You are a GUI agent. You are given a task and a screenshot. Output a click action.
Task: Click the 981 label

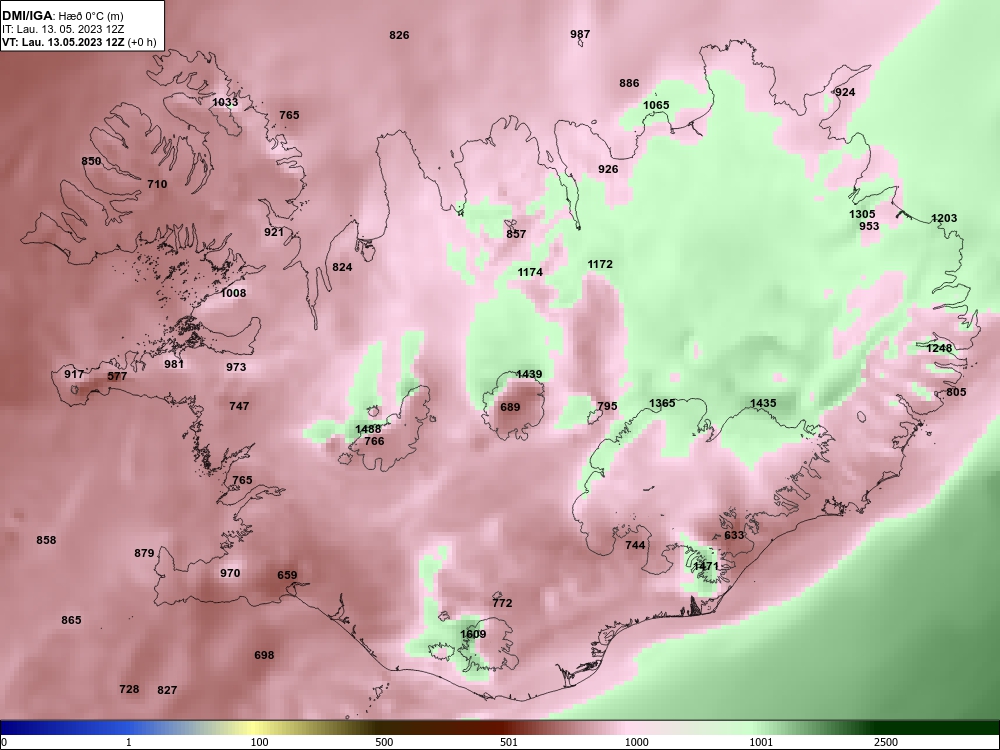pos(173,364)
